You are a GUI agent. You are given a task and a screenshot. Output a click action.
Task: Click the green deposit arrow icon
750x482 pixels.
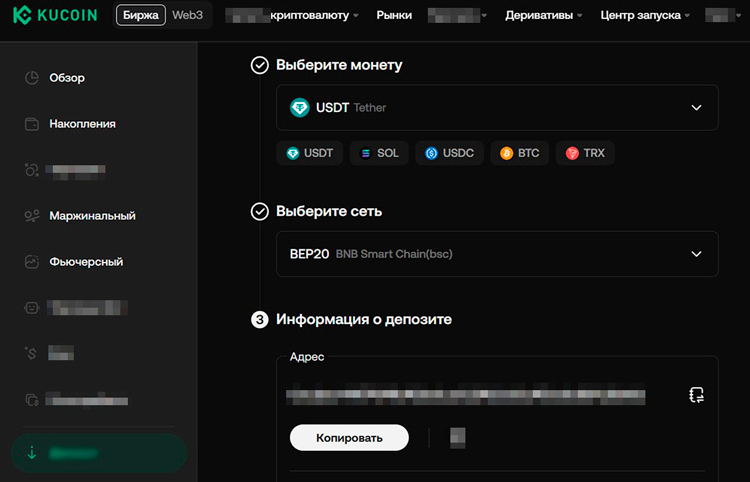32,453
